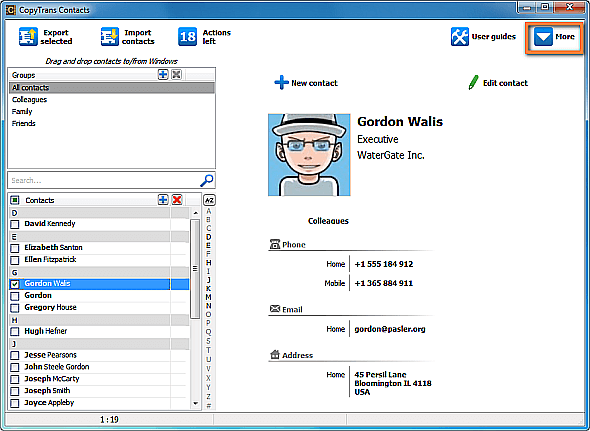Image resolution: width=590 pixels, height=431 pixels.
Task: Select contact name Hugh Hefner
Action: coord(46,331)
